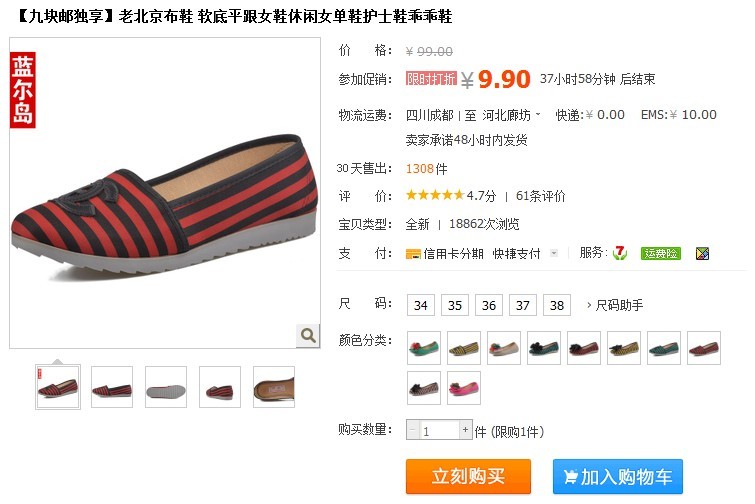Increase quantity with the plus button
Screen dimensions: 755x504
pos(465,429)
